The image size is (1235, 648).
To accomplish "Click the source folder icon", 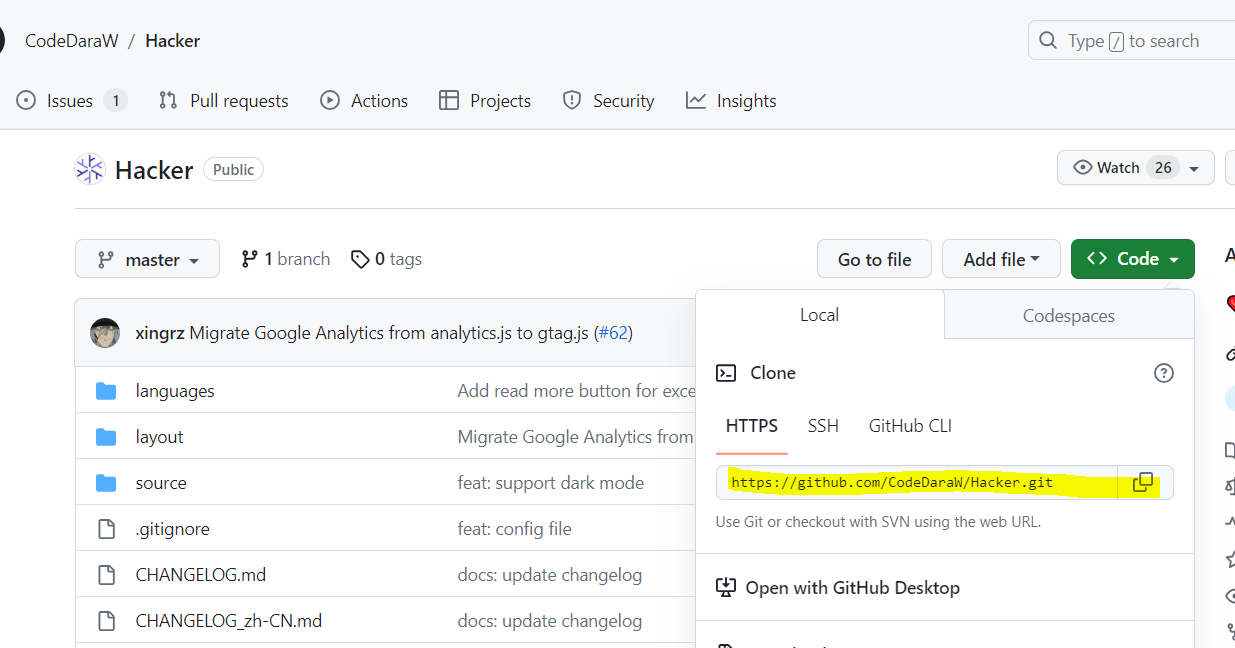I will (106, 483).
